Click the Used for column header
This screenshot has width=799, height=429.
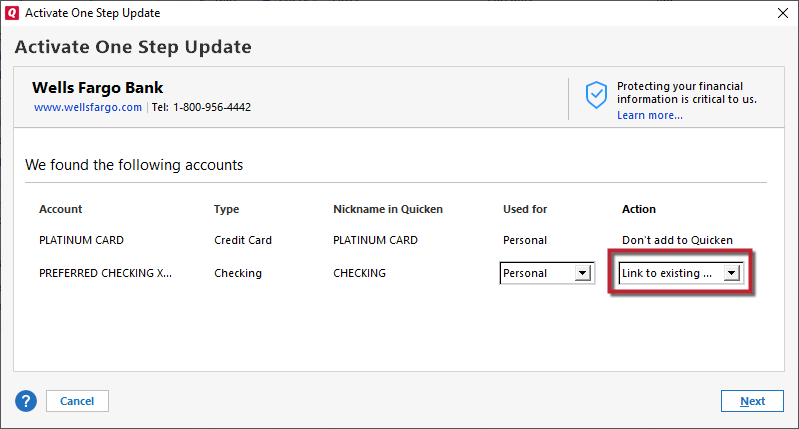click(x=525, y=209)
